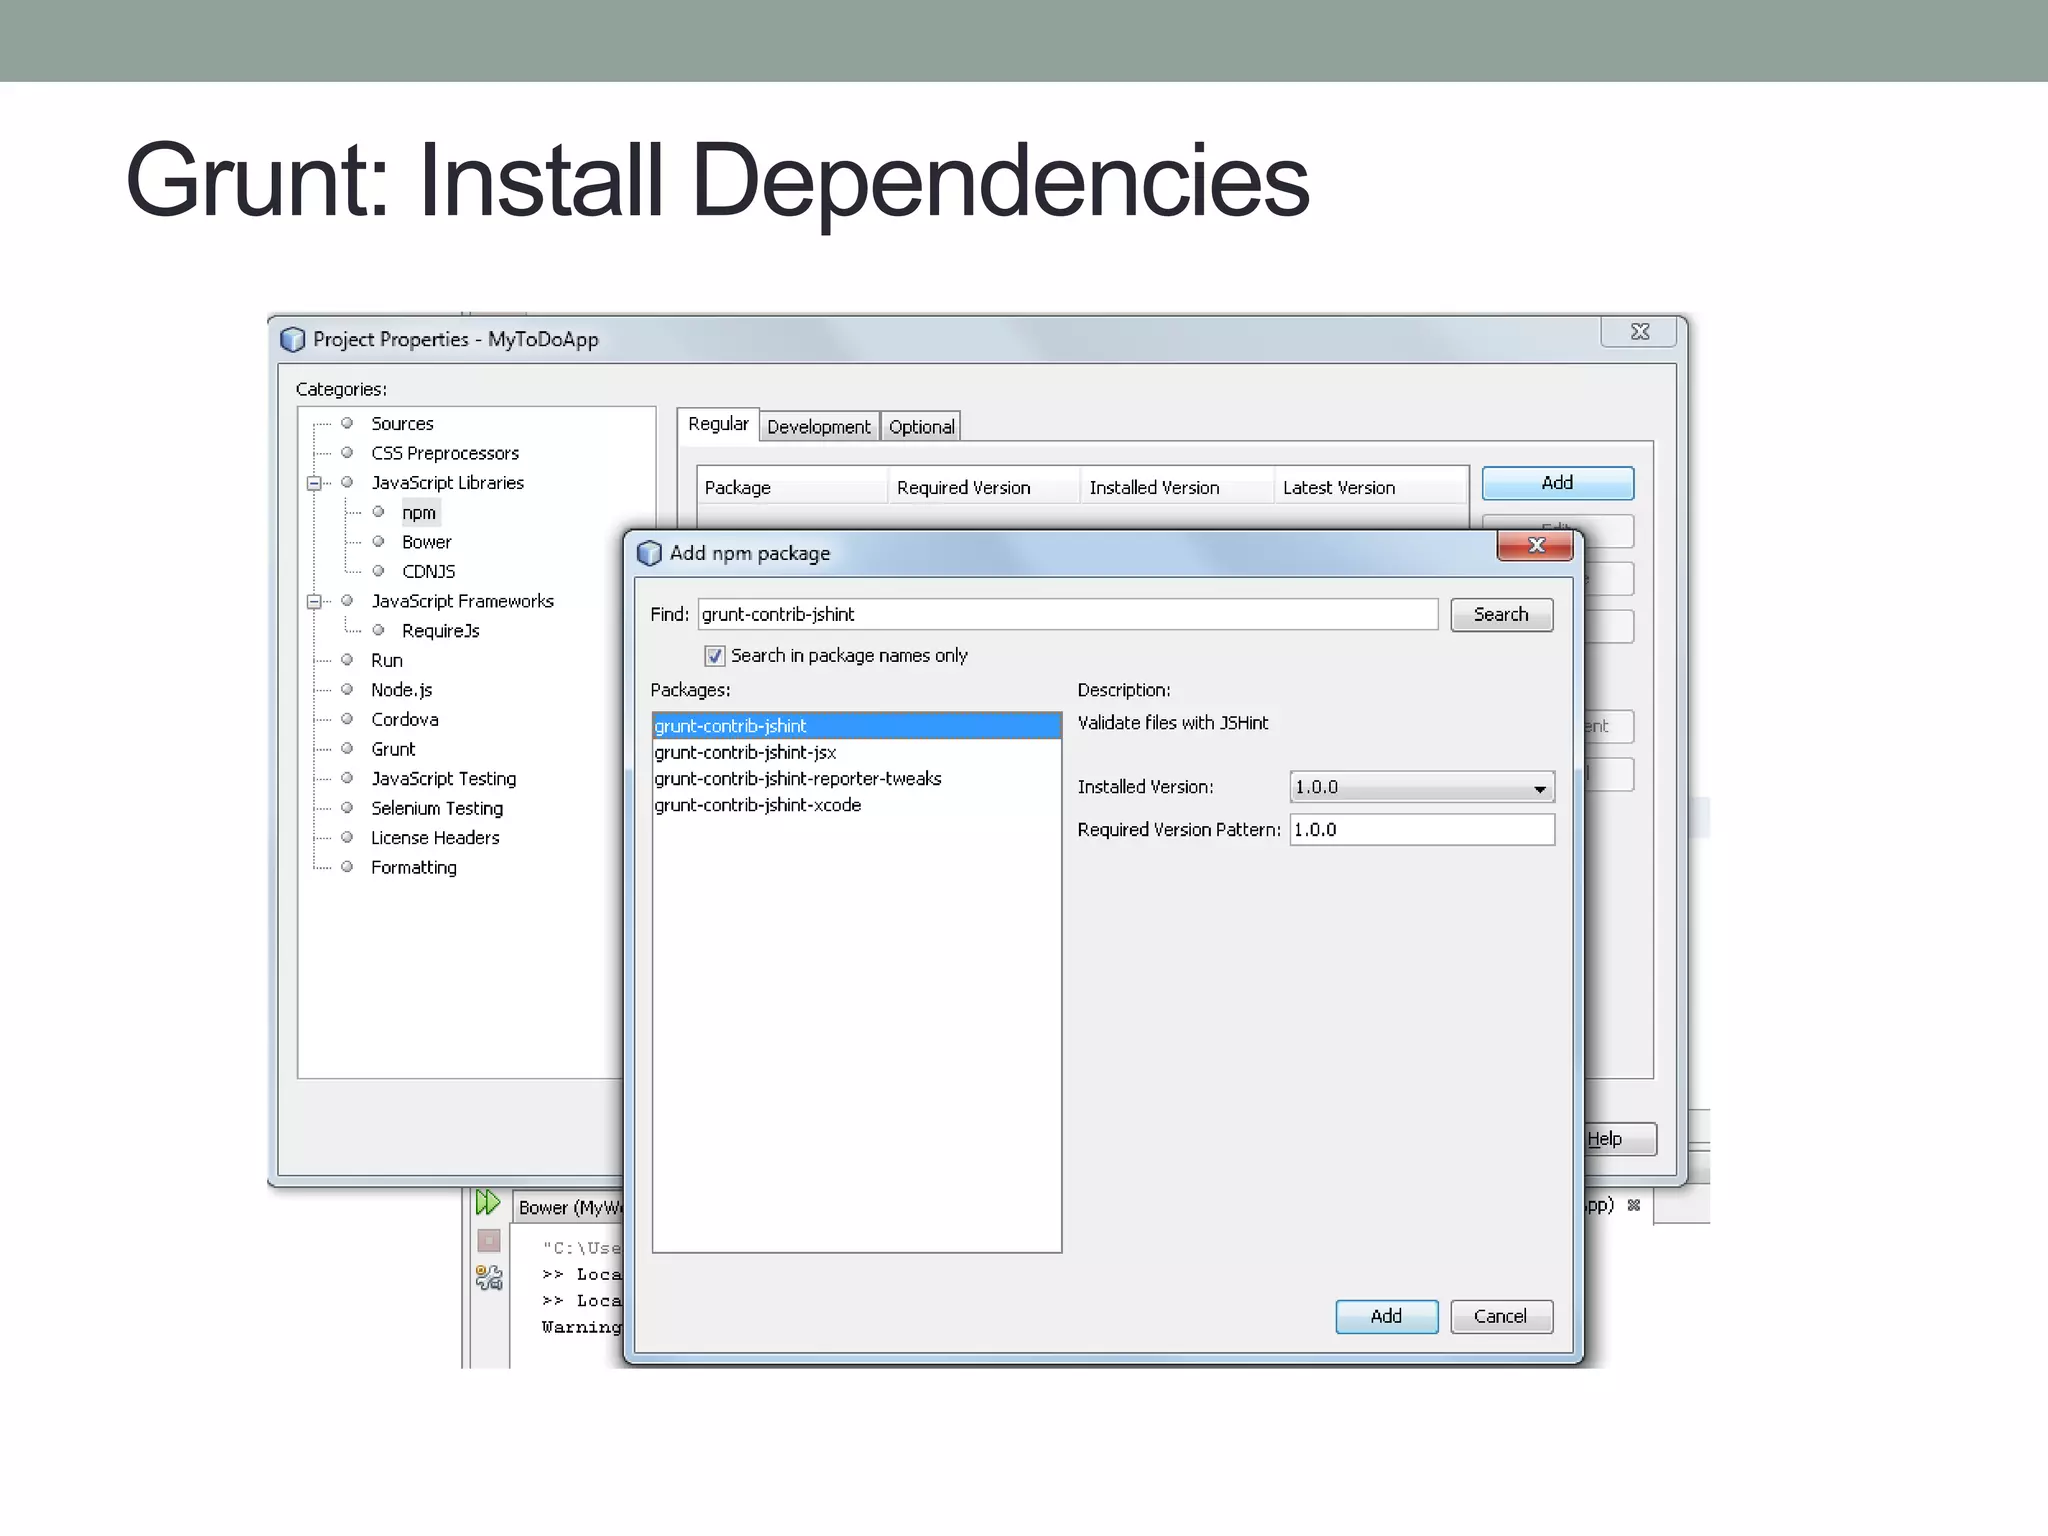The height and width of the screenshot is (1536, 2048).
Task: Select CSS Preprocessors category
Action: pyautogui.click(x=445, y=454)
